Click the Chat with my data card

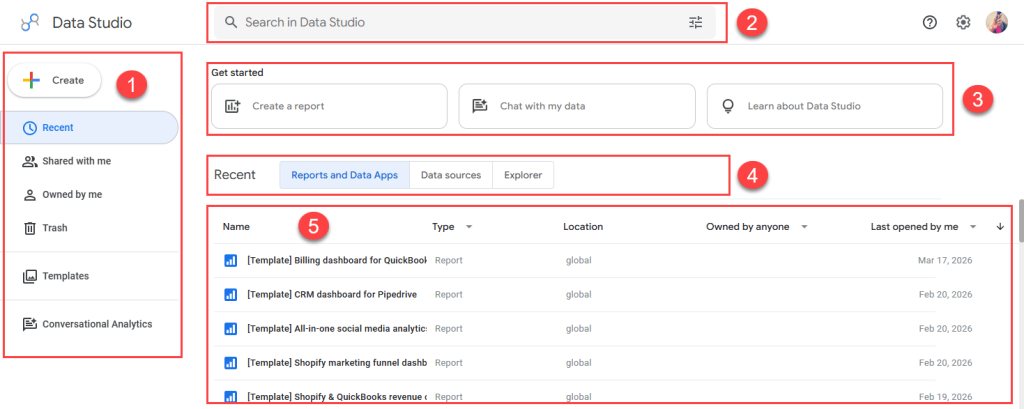click(577, 106)
